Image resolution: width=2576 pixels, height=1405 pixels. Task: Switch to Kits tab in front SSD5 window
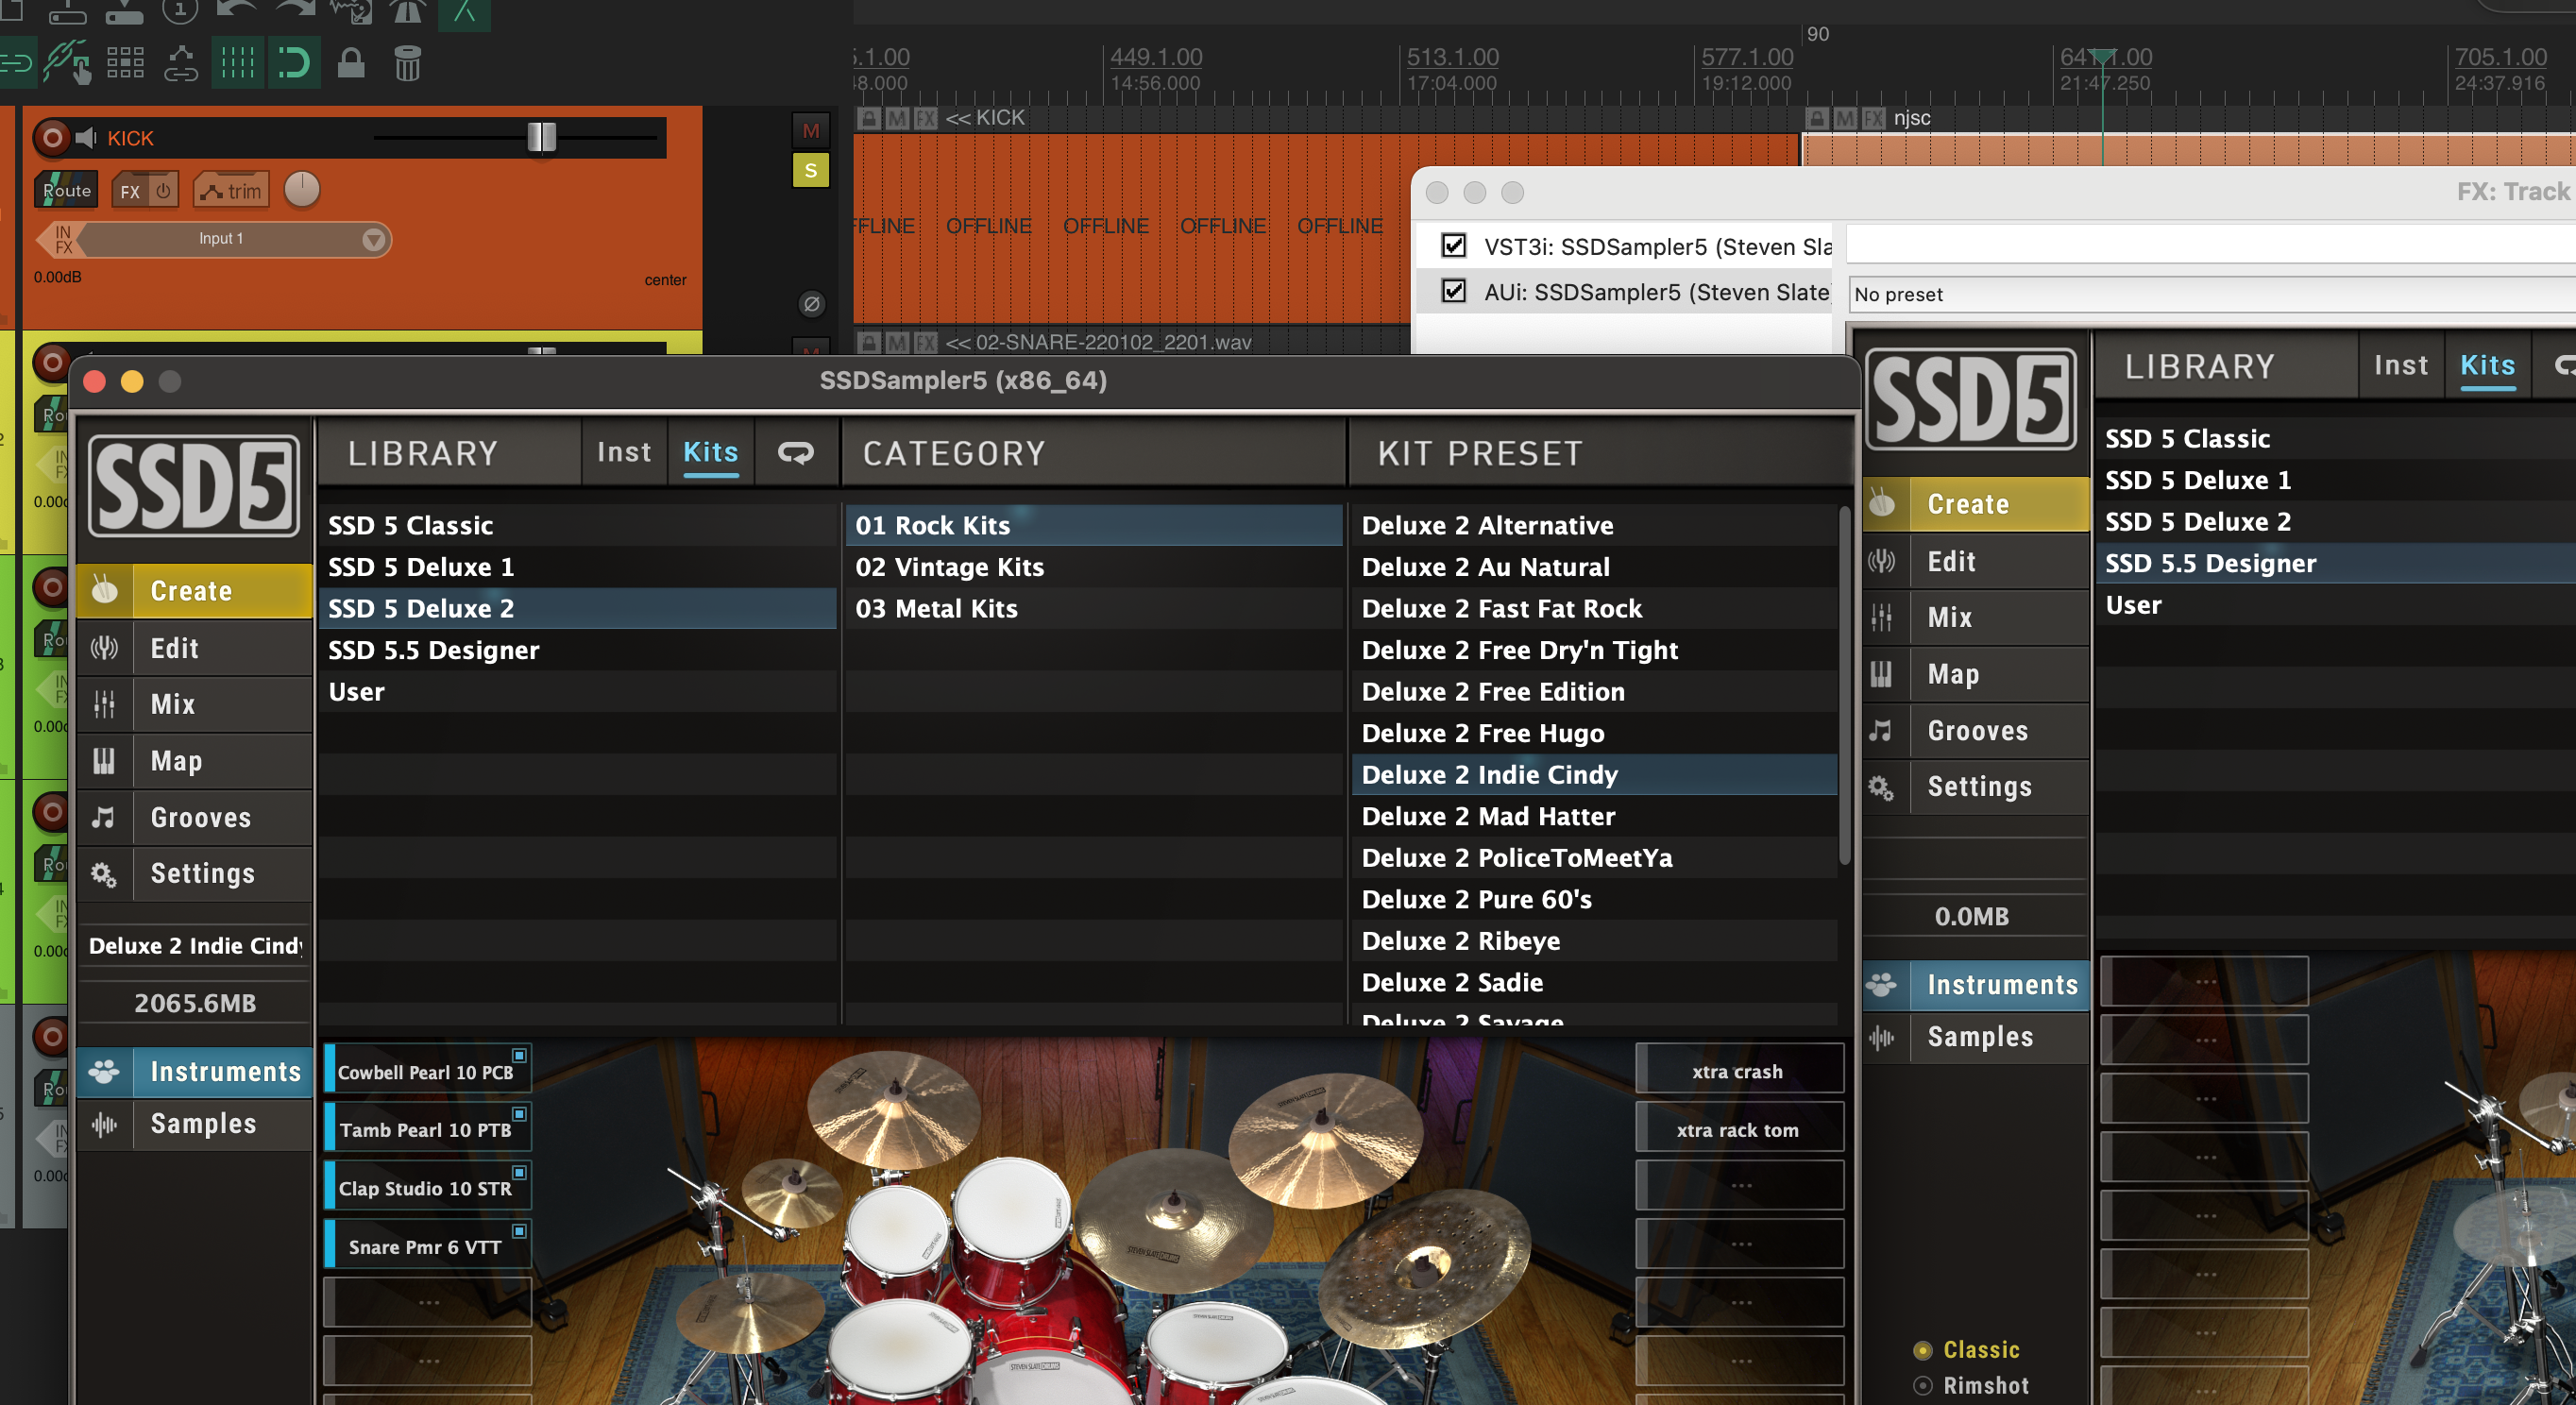click(x=710, y=452)
